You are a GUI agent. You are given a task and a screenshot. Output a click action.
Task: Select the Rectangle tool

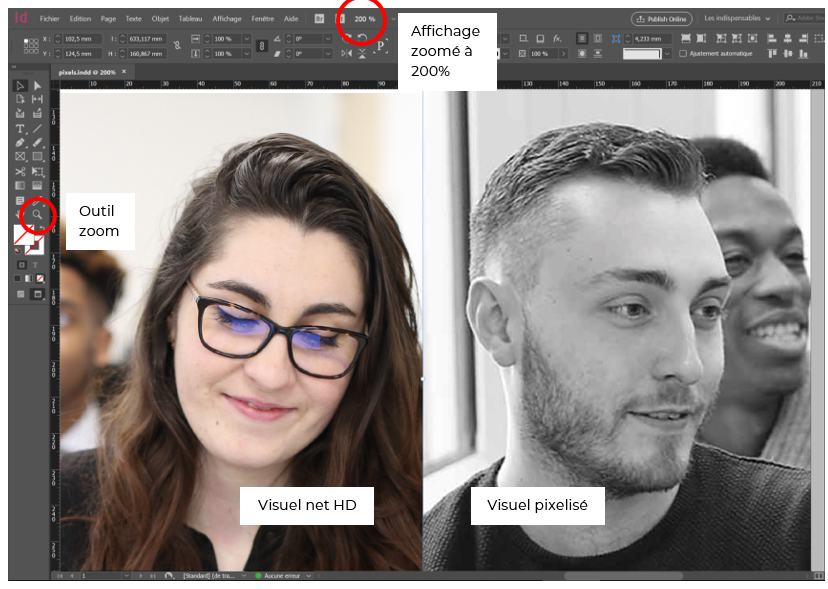pos(37,157)
